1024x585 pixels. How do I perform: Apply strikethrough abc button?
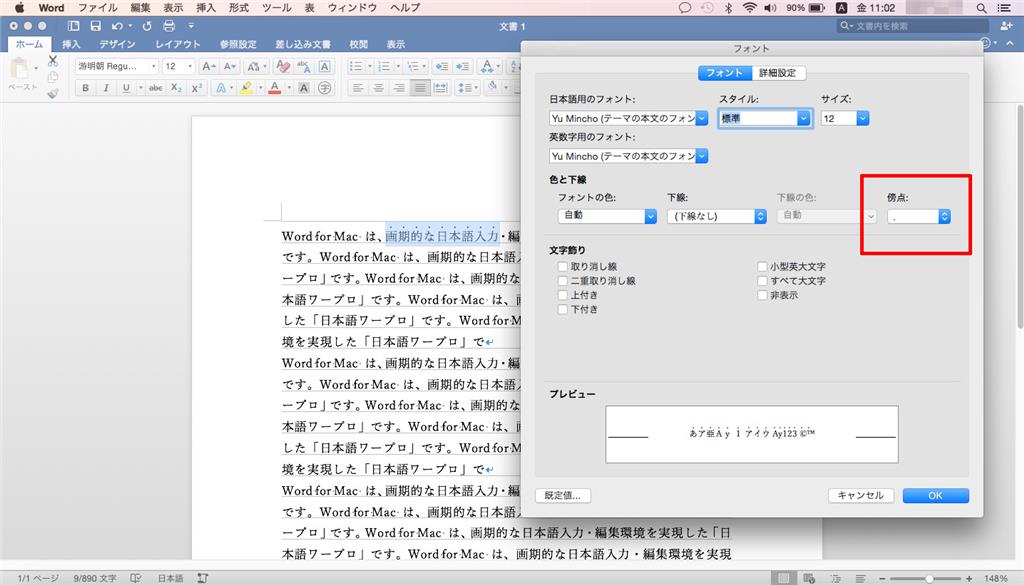click(x=155, y=87)
